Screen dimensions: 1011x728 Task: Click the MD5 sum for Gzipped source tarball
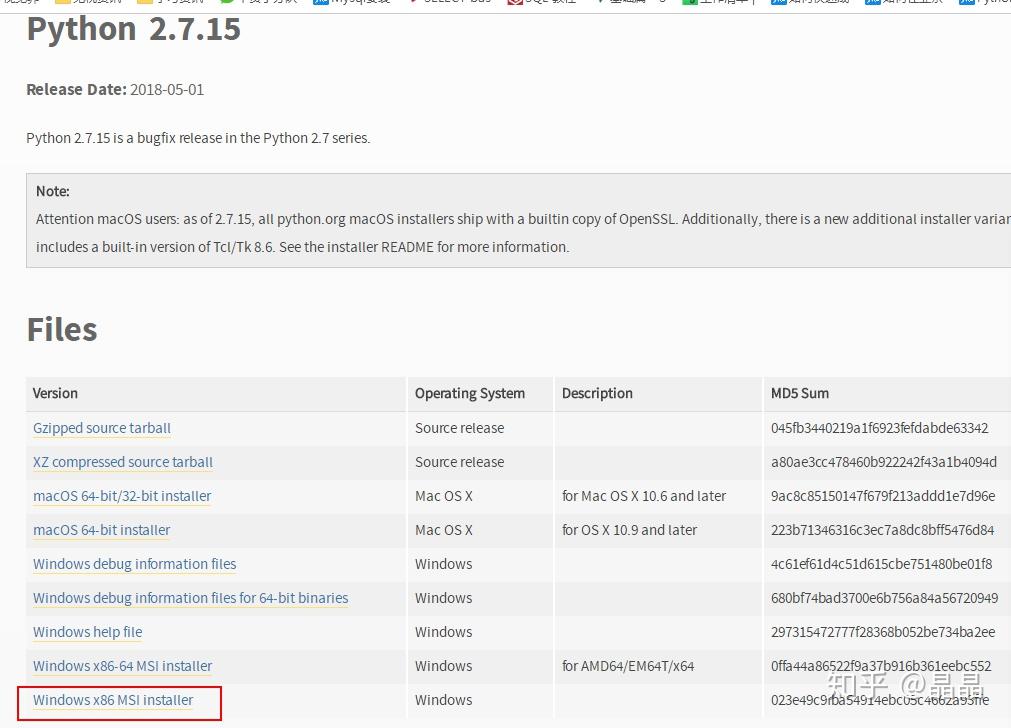coord(879,428)
